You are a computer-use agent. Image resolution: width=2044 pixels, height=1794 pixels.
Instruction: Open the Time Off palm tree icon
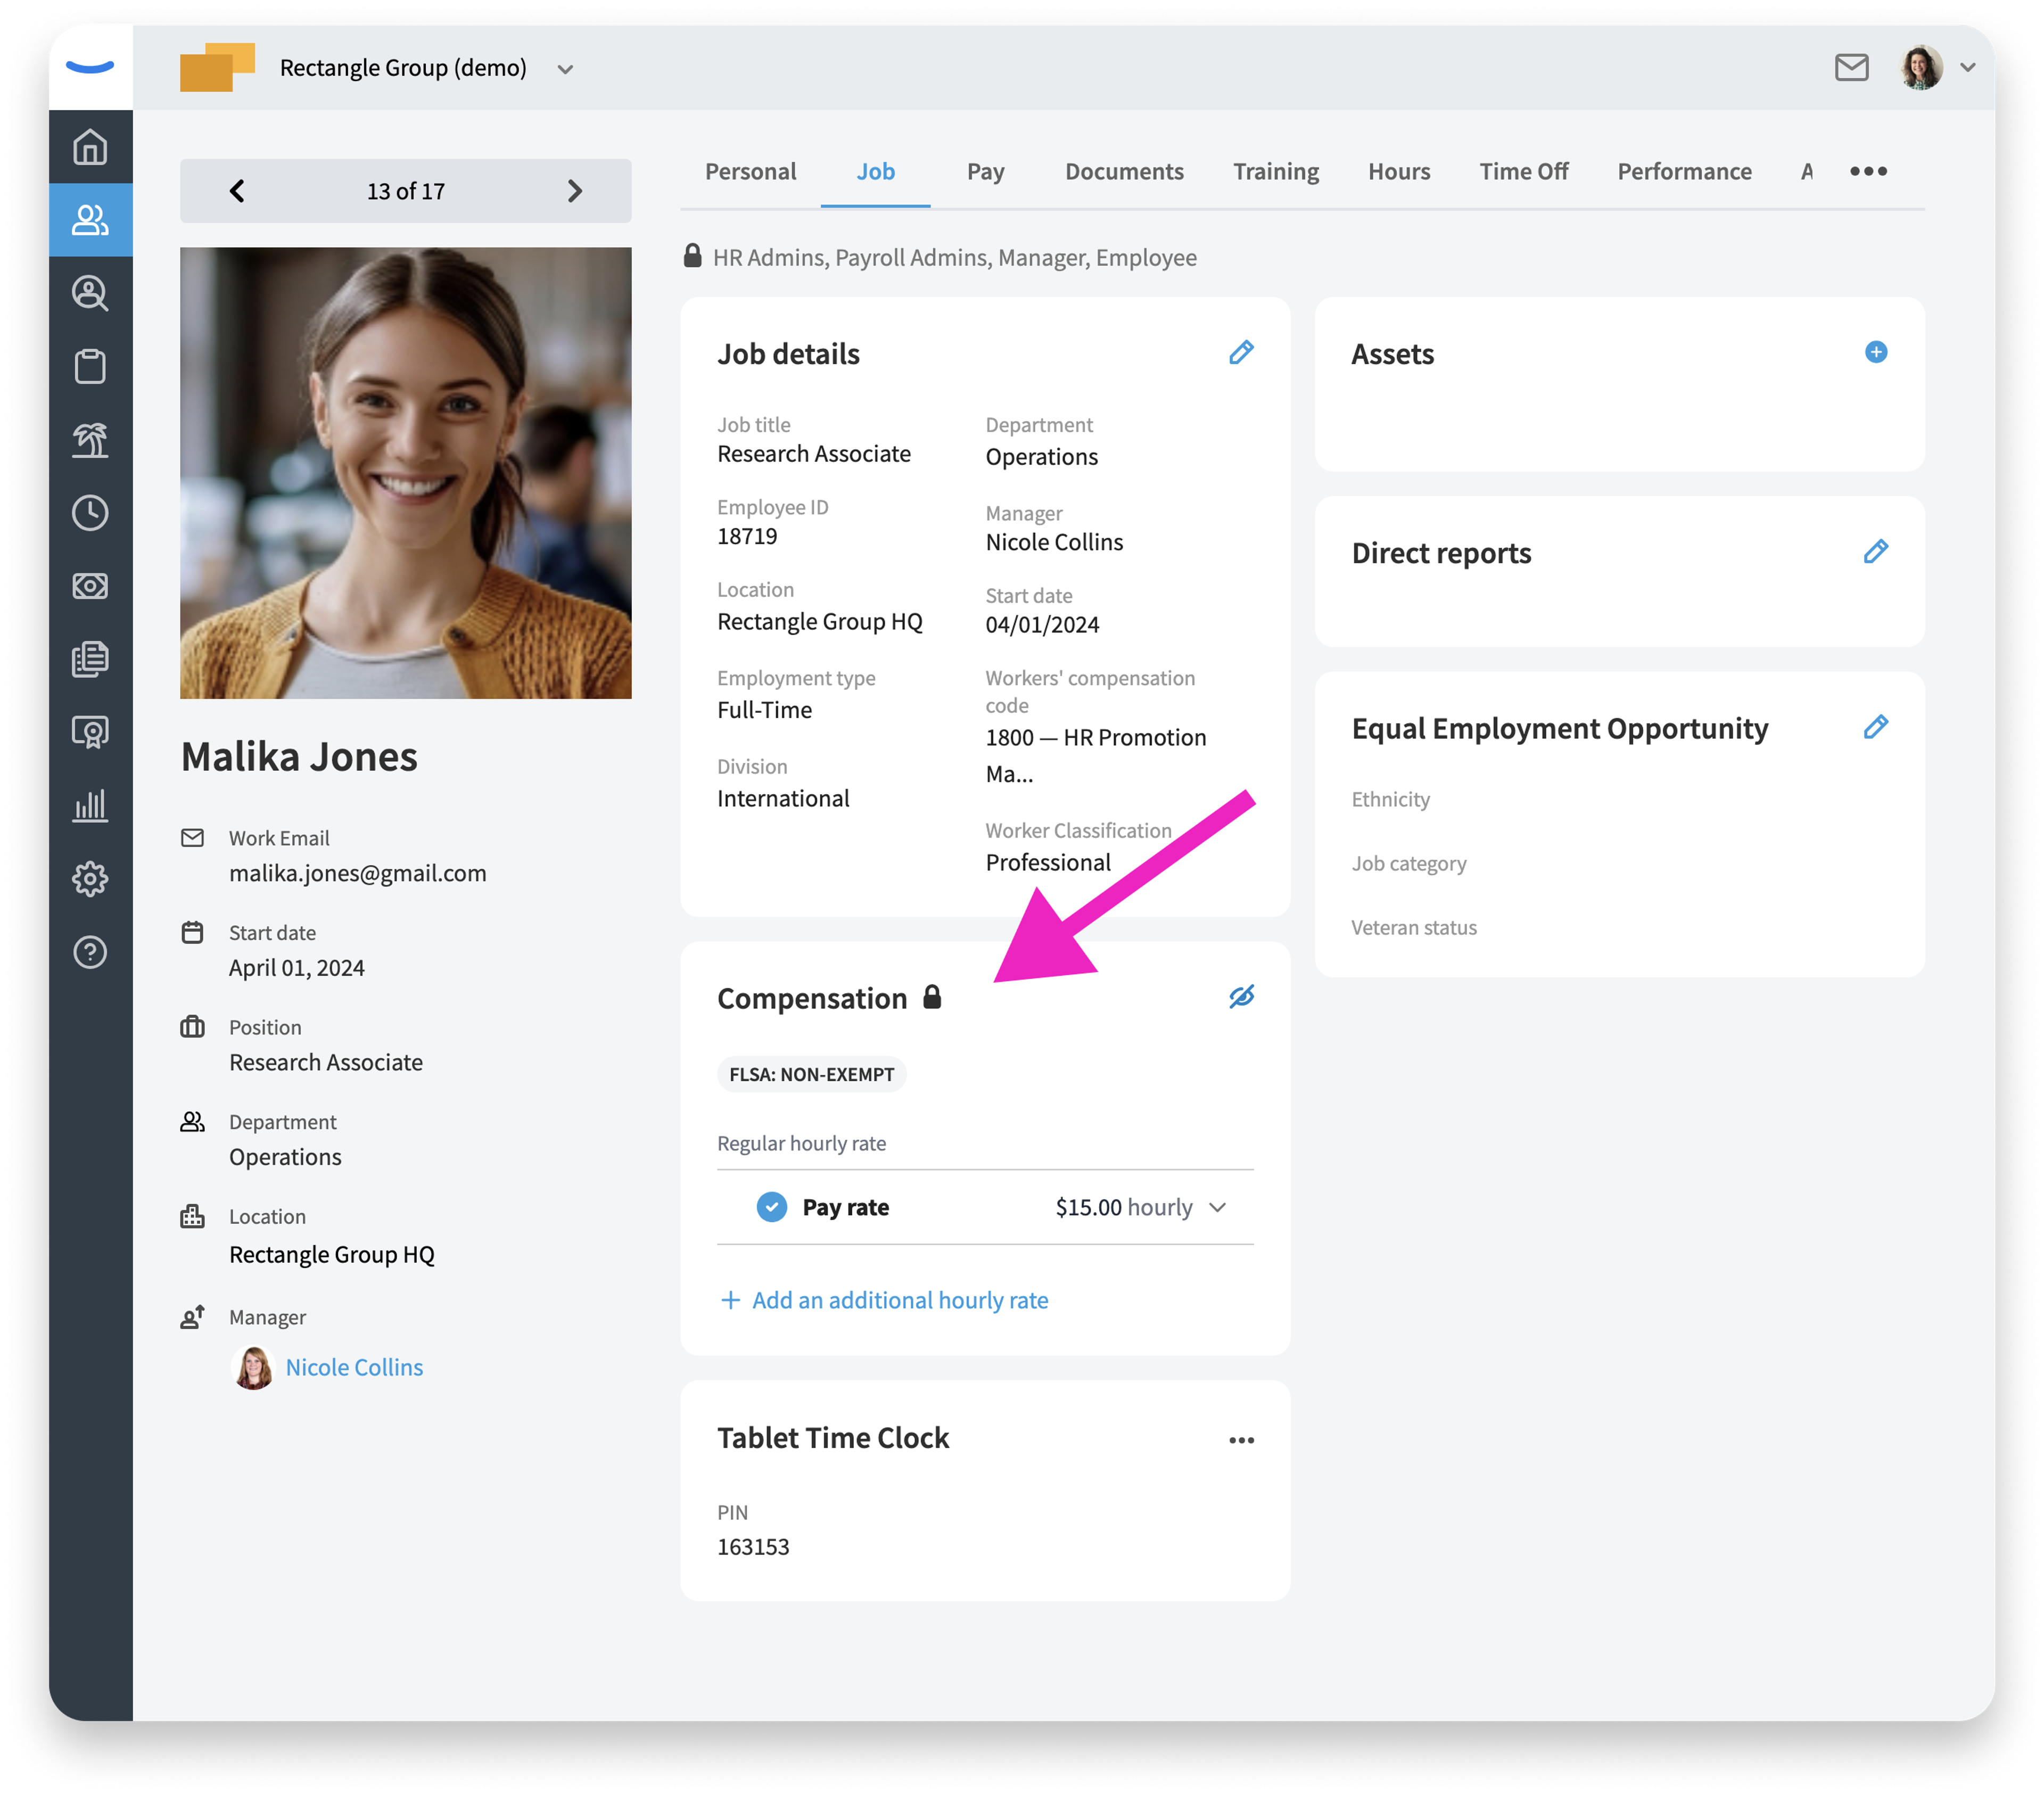90,440
